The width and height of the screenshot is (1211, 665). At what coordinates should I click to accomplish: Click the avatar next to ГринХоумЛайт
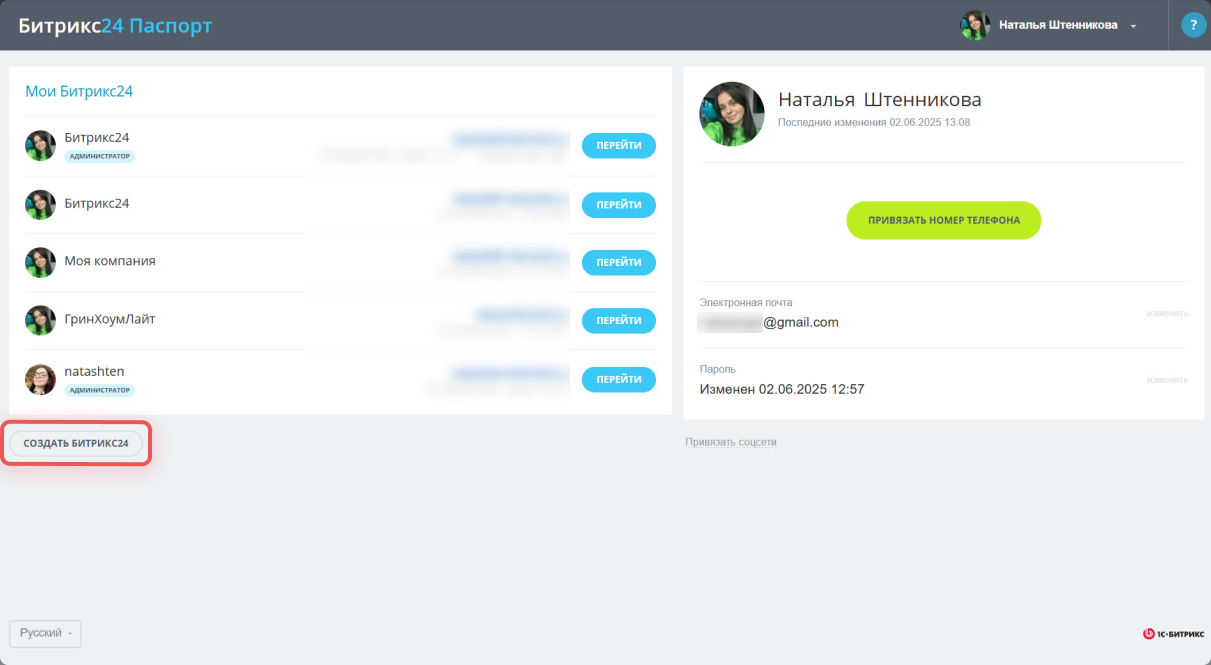pyautogui.click(x=40, y=320)
